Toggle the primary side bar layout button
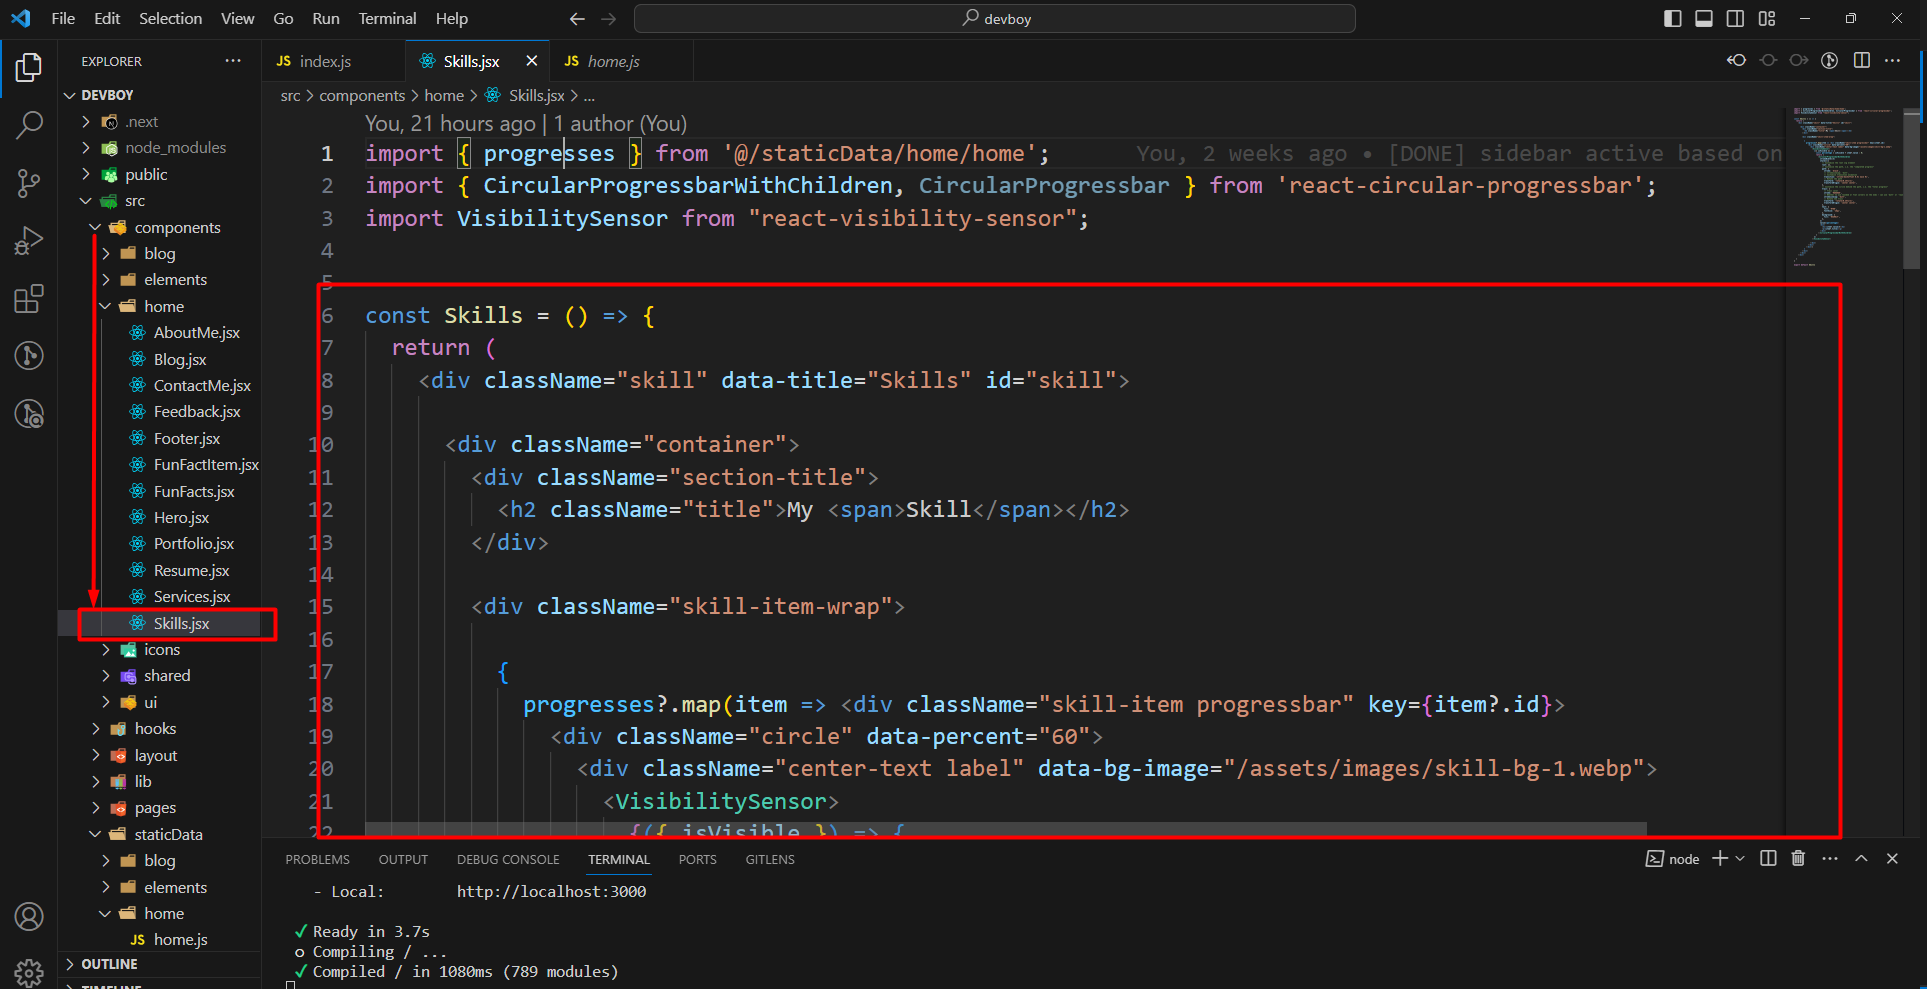The height and width of the screenshot is (989, 1927). 1672,19
